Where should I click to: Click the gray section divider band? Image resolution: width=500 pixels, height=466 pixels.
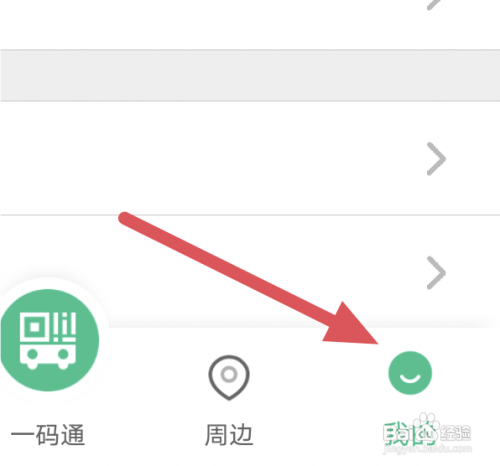[x=250, y=75]
